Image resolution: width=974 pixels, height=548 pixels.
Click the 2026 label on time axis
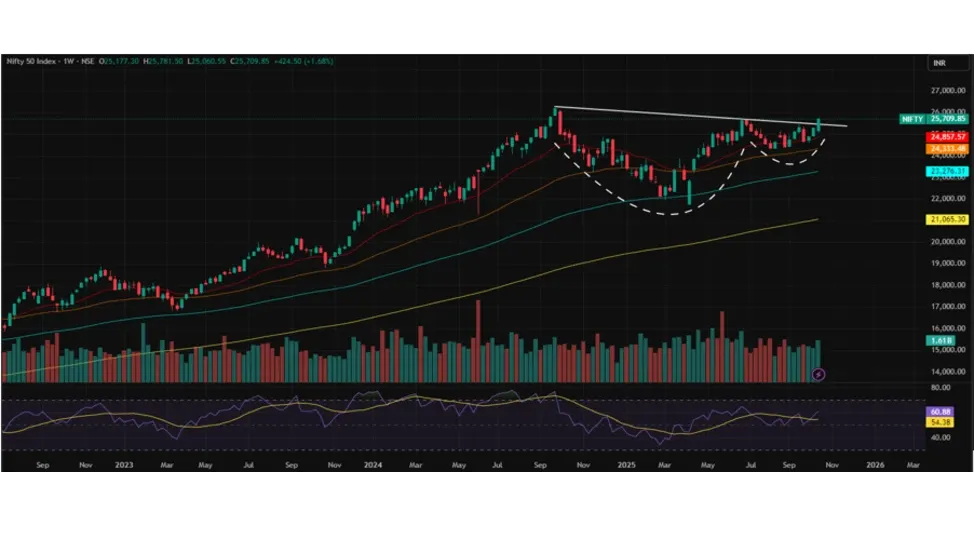point(875,465)
